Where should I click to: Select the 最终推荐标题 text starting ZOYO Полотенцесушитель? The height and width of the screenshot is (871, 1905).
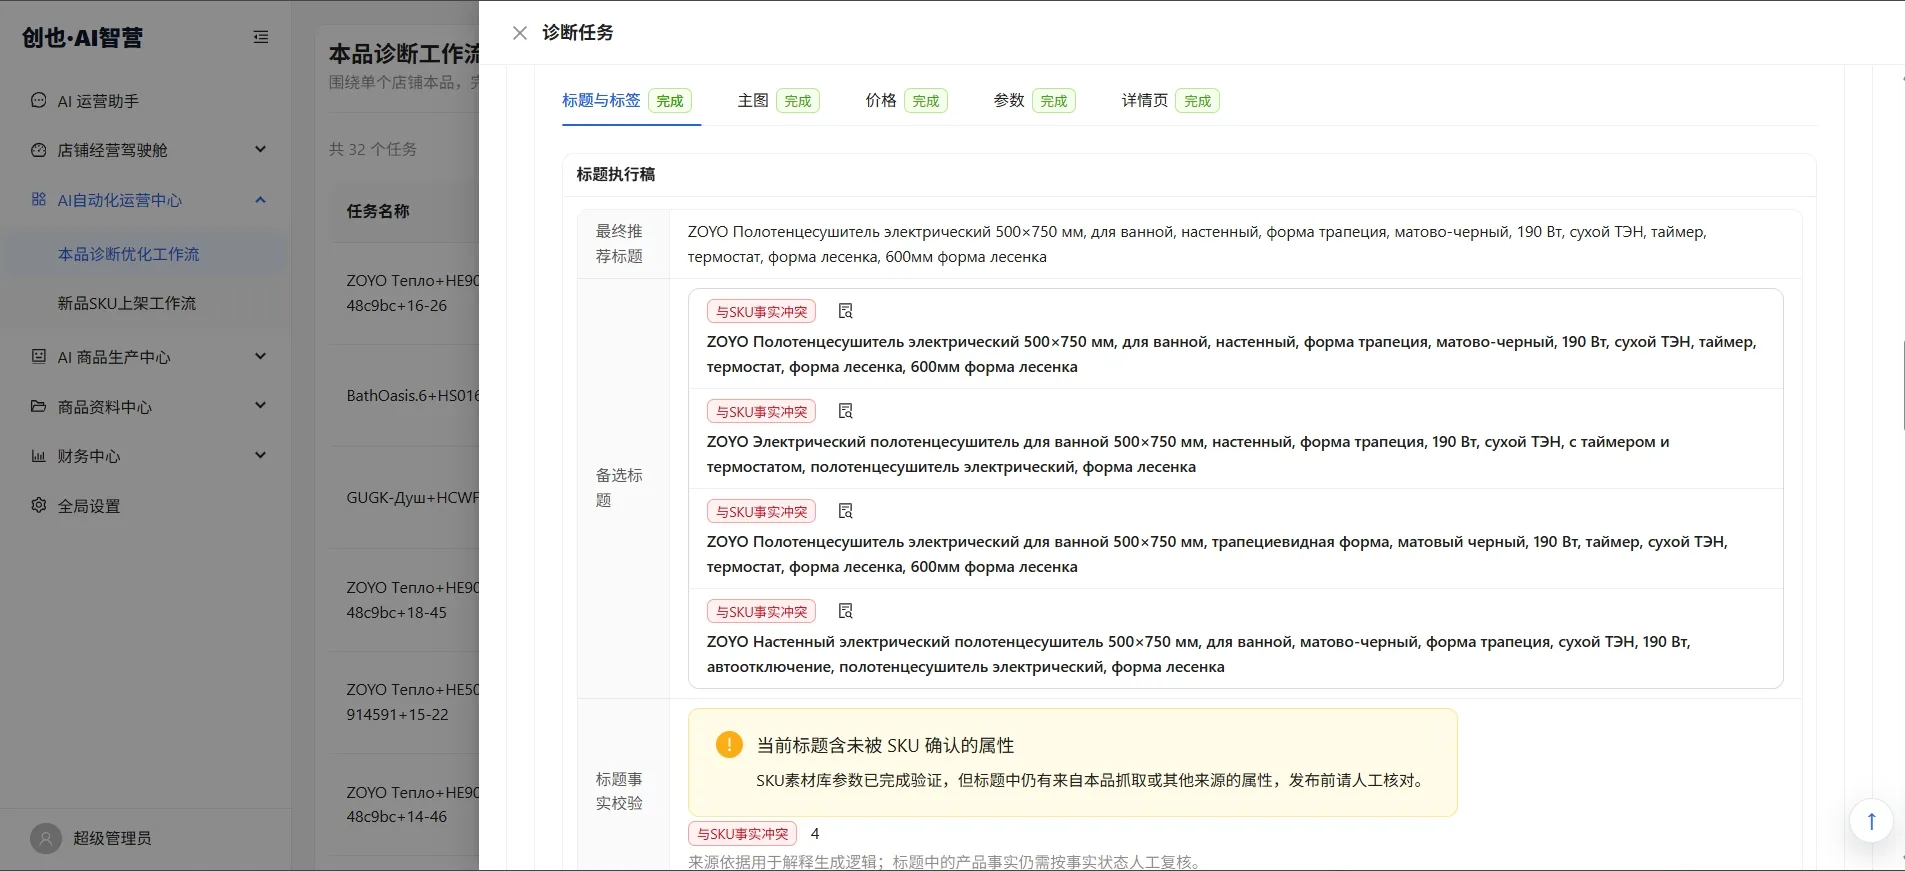pos(1197,244)
